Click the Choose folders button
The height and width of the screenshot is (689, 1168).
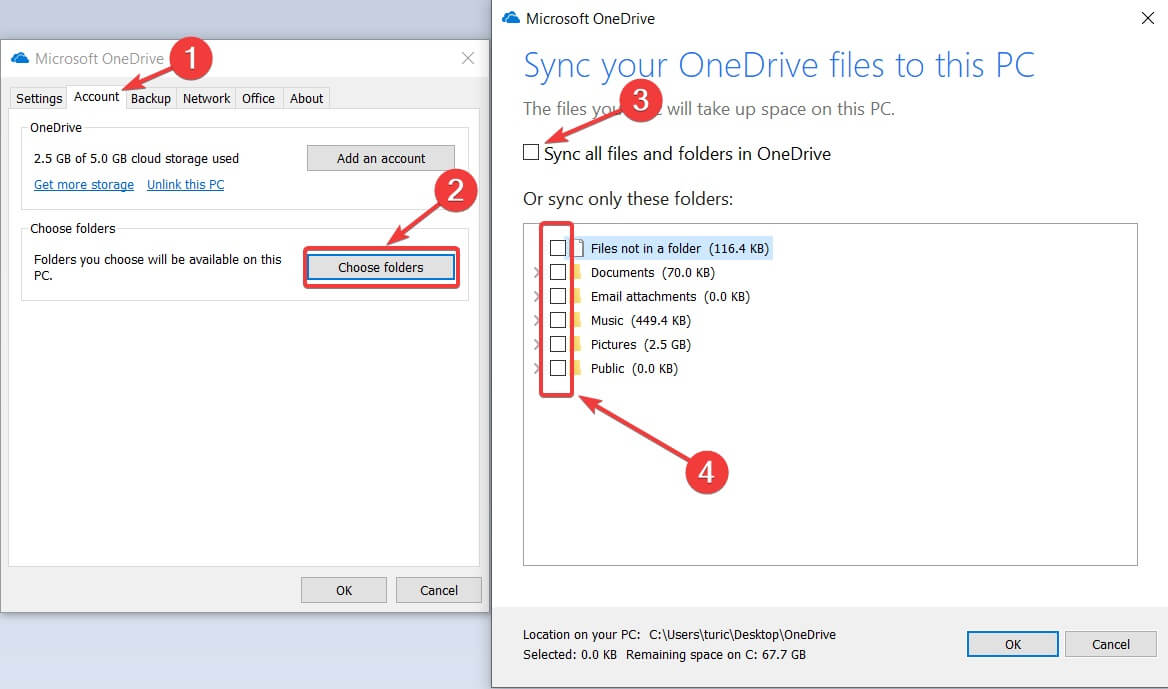(x=381, y=267)
